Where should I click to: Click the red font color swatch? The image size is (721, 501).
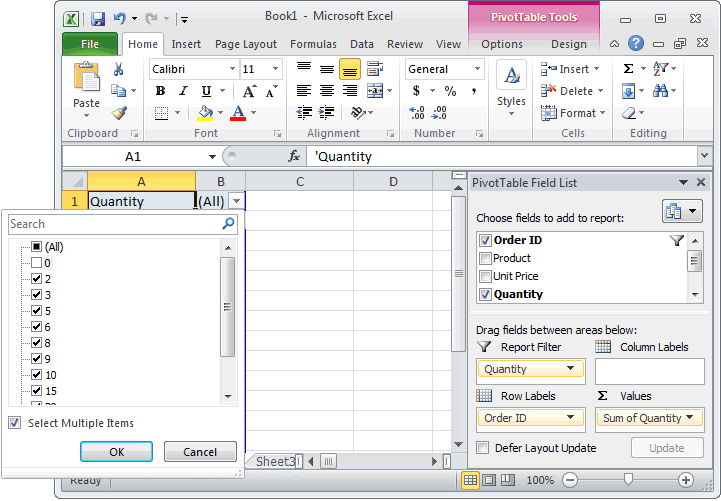(238, 113)
